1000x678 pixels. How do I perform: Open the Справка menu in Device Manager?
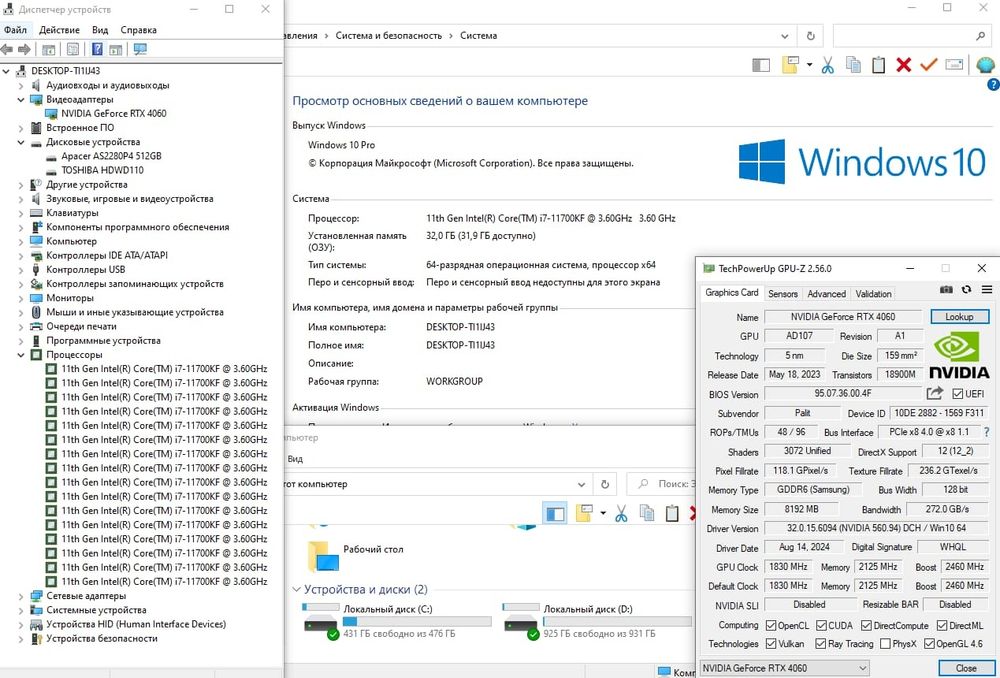point(138,30)
